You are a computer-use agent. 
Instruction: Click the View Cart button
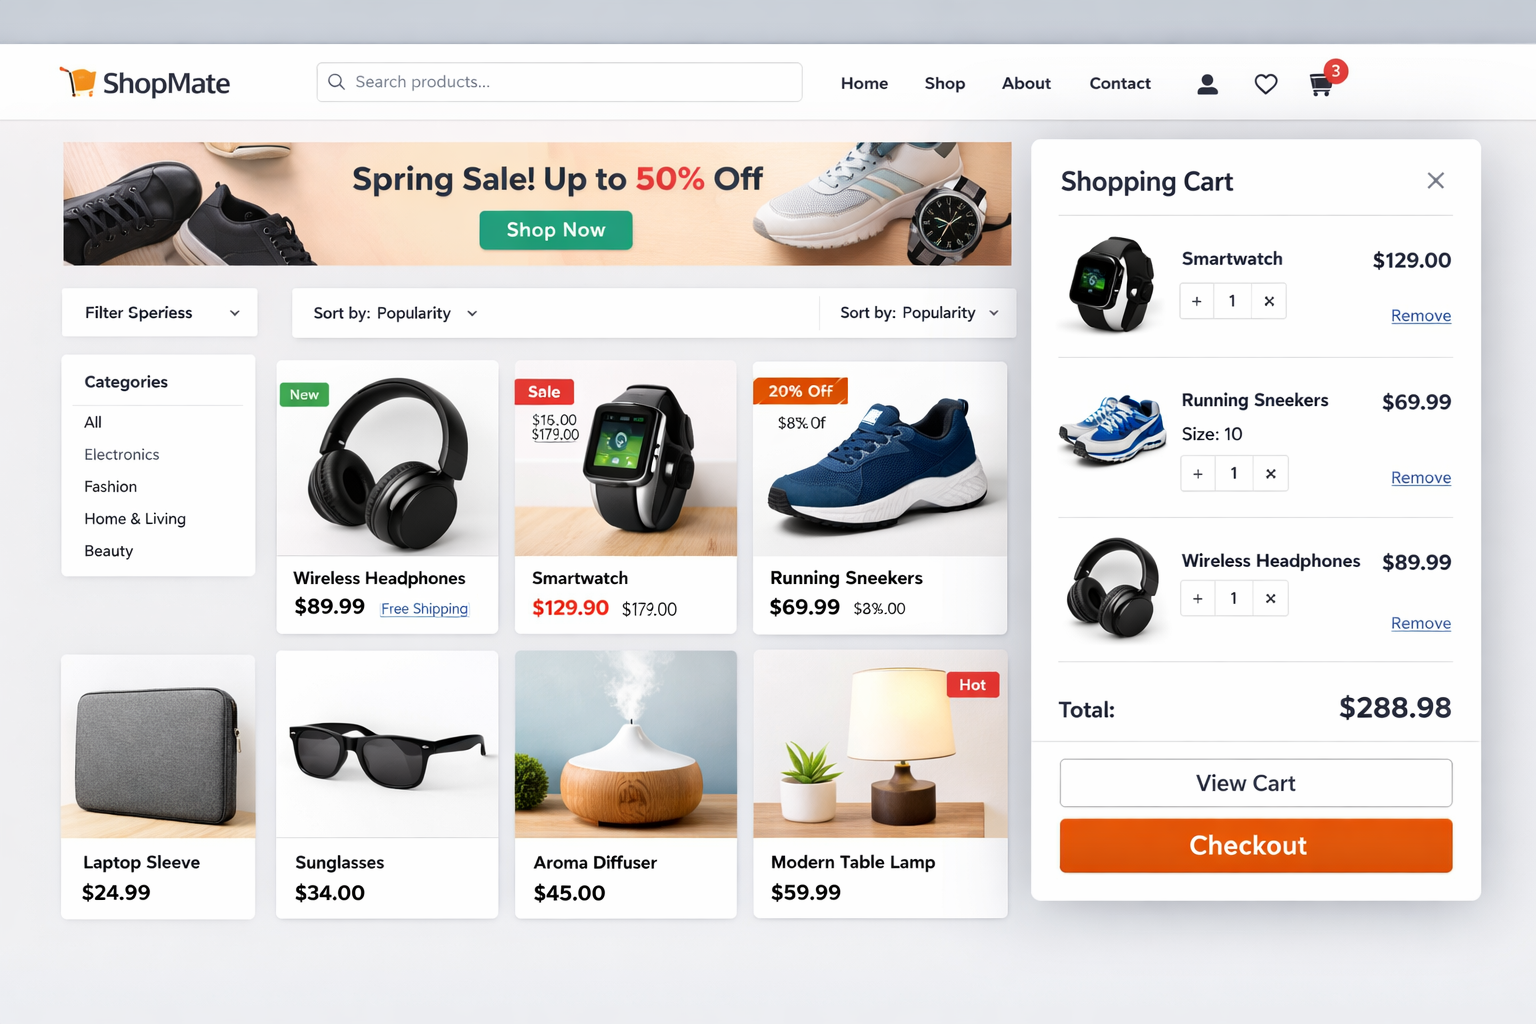pos(1256,783)
